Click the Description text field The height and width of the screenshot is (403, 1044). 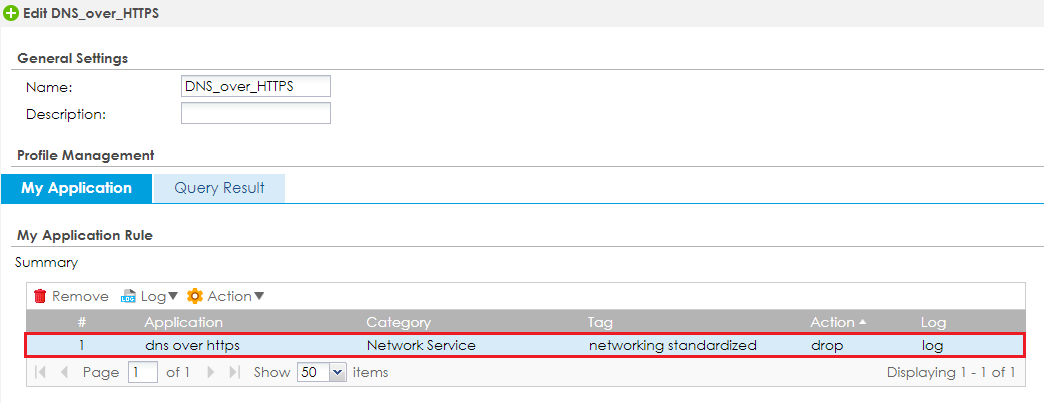coord(255,113)
